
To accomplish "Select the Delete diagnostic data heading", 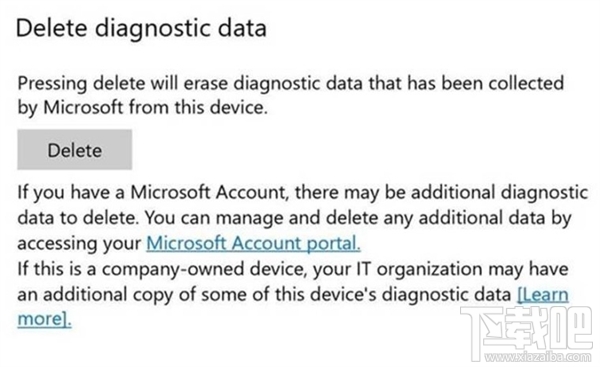I will [141, 29].
